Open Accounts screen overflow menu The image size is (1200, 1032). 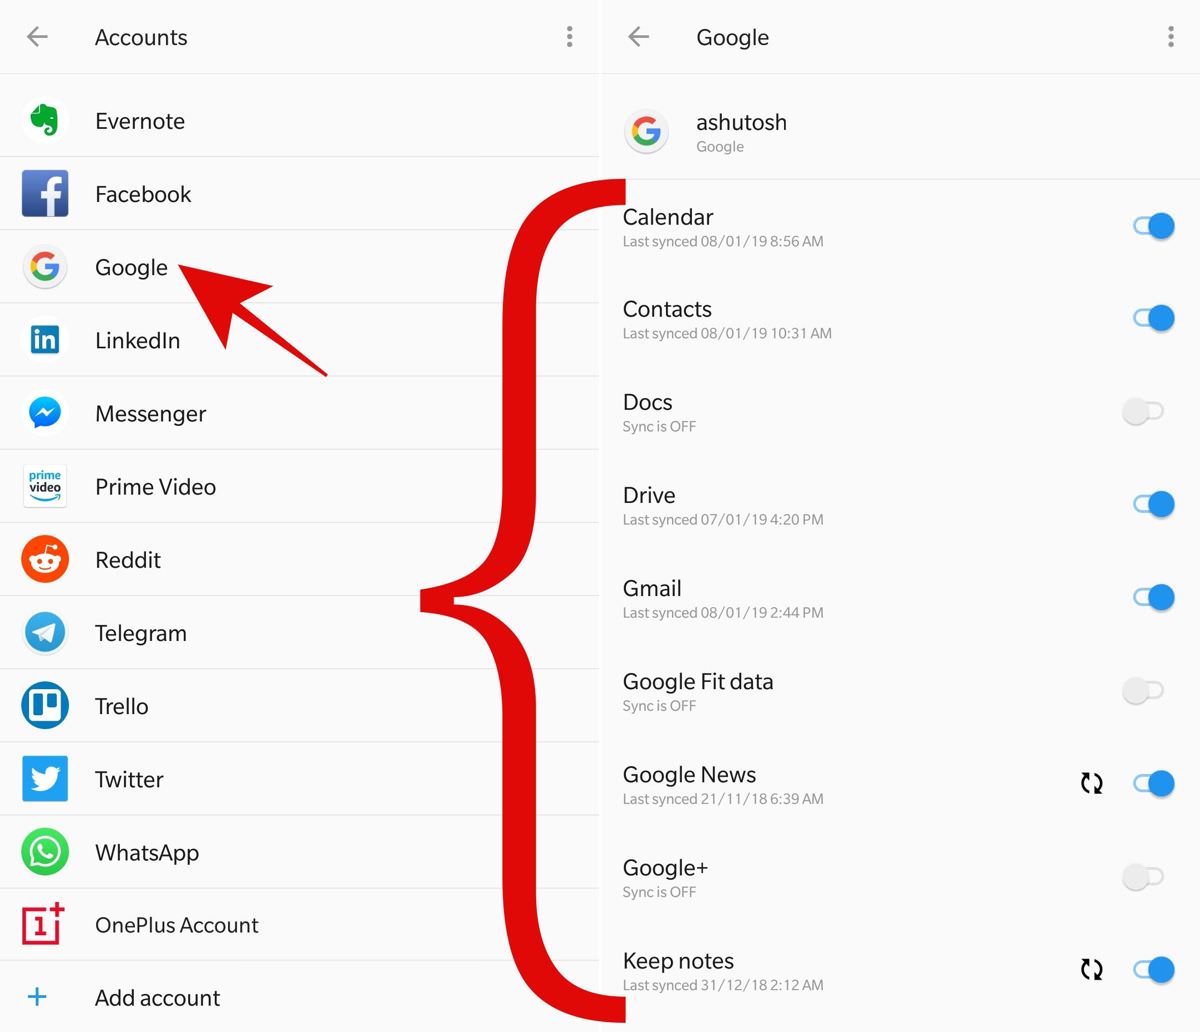pyautogui.click(x=569, y=37)
